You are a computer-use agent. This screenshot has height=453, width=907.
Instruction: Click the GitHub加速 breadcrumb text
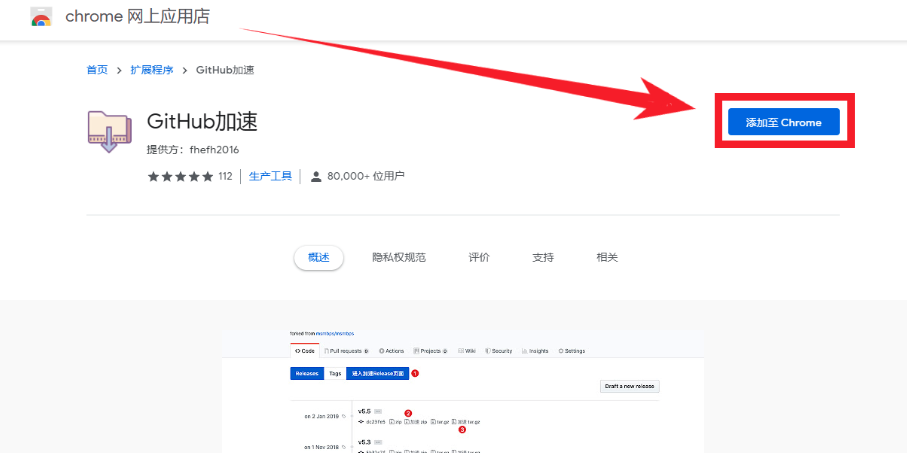point(226,70)
